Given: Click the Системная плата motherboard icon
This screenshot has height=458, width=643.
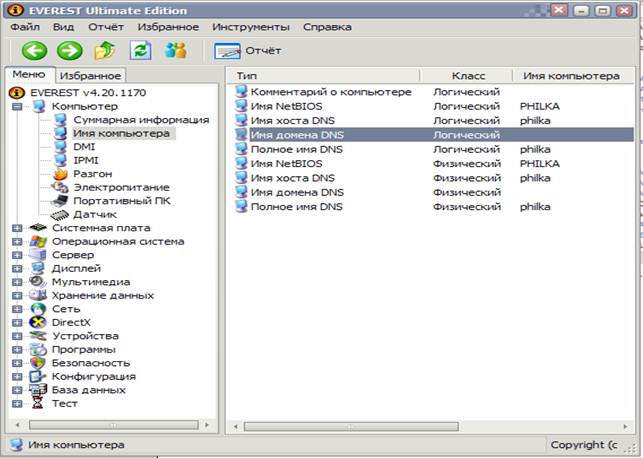Looking at the screenshot, I should coord(38,228).
